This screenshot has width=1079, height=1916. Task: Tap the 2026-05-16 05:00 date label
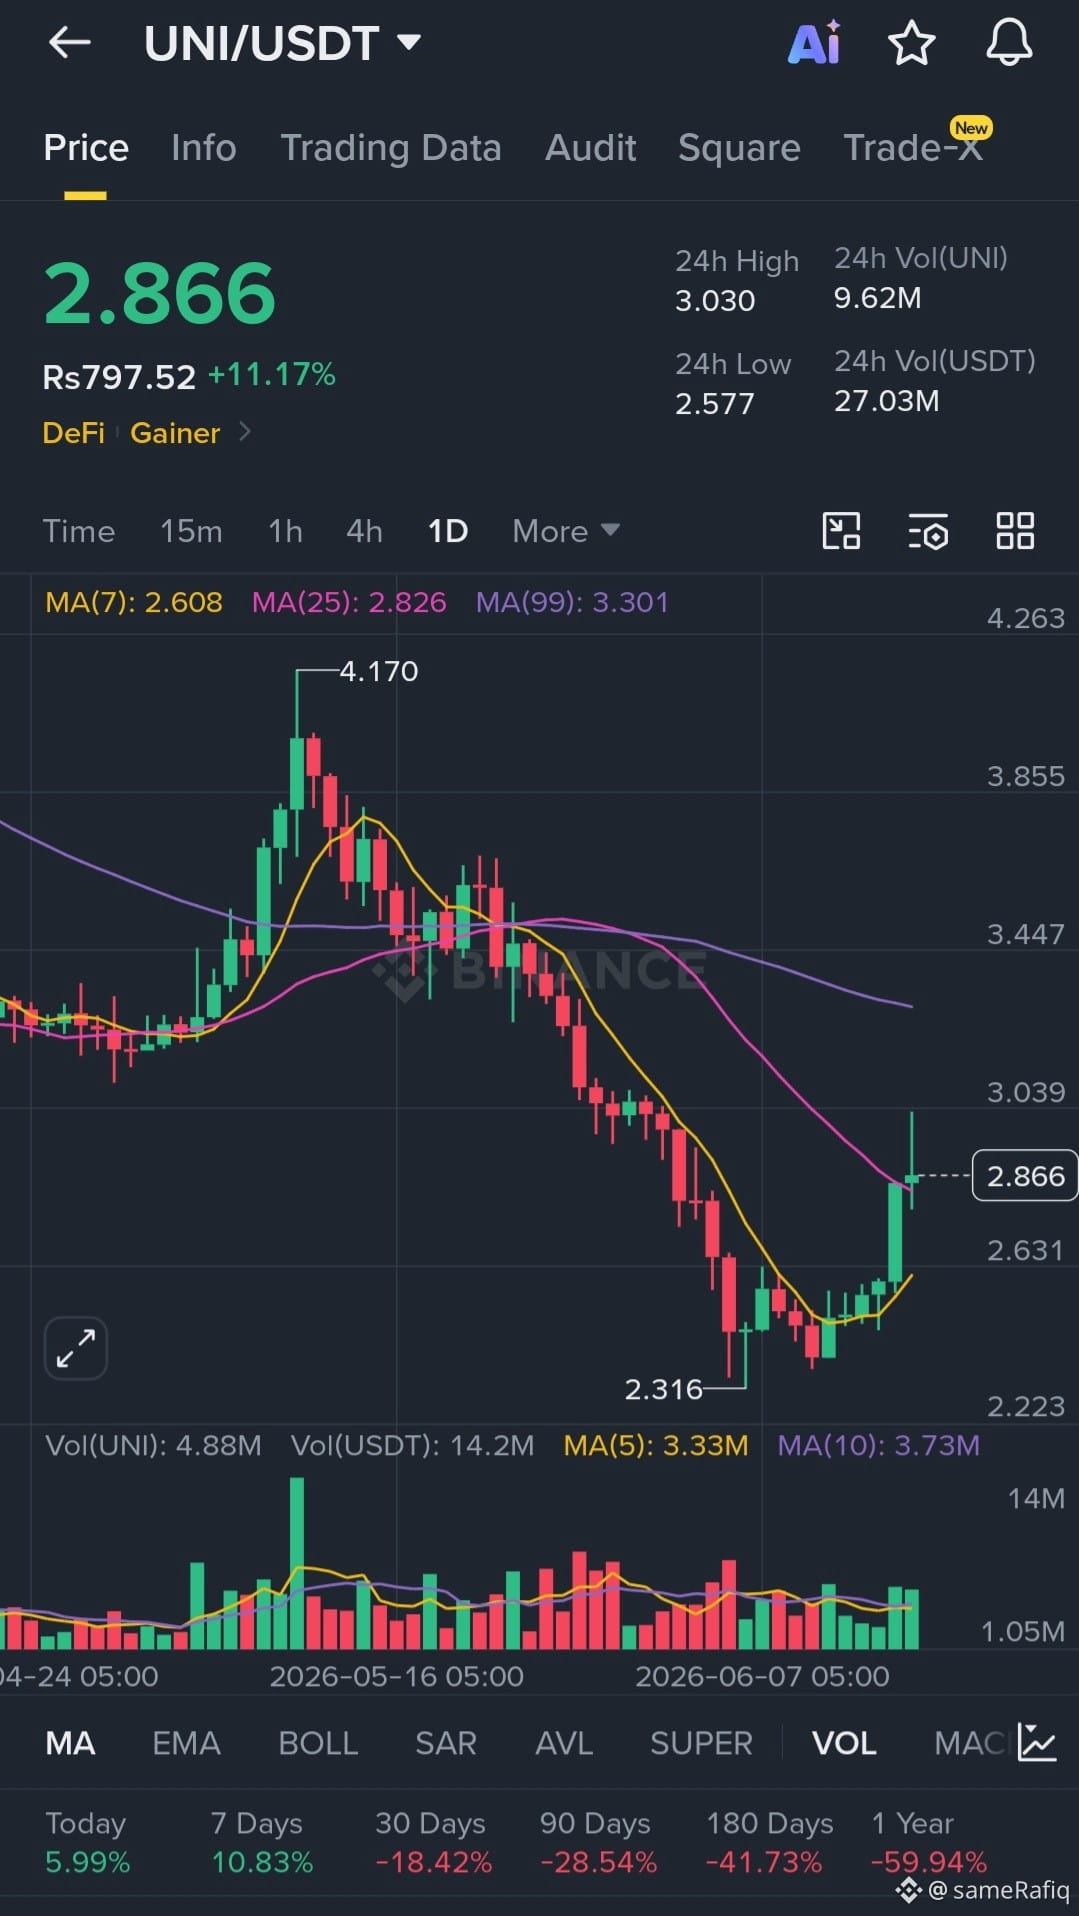click(x=396, y=1676)
